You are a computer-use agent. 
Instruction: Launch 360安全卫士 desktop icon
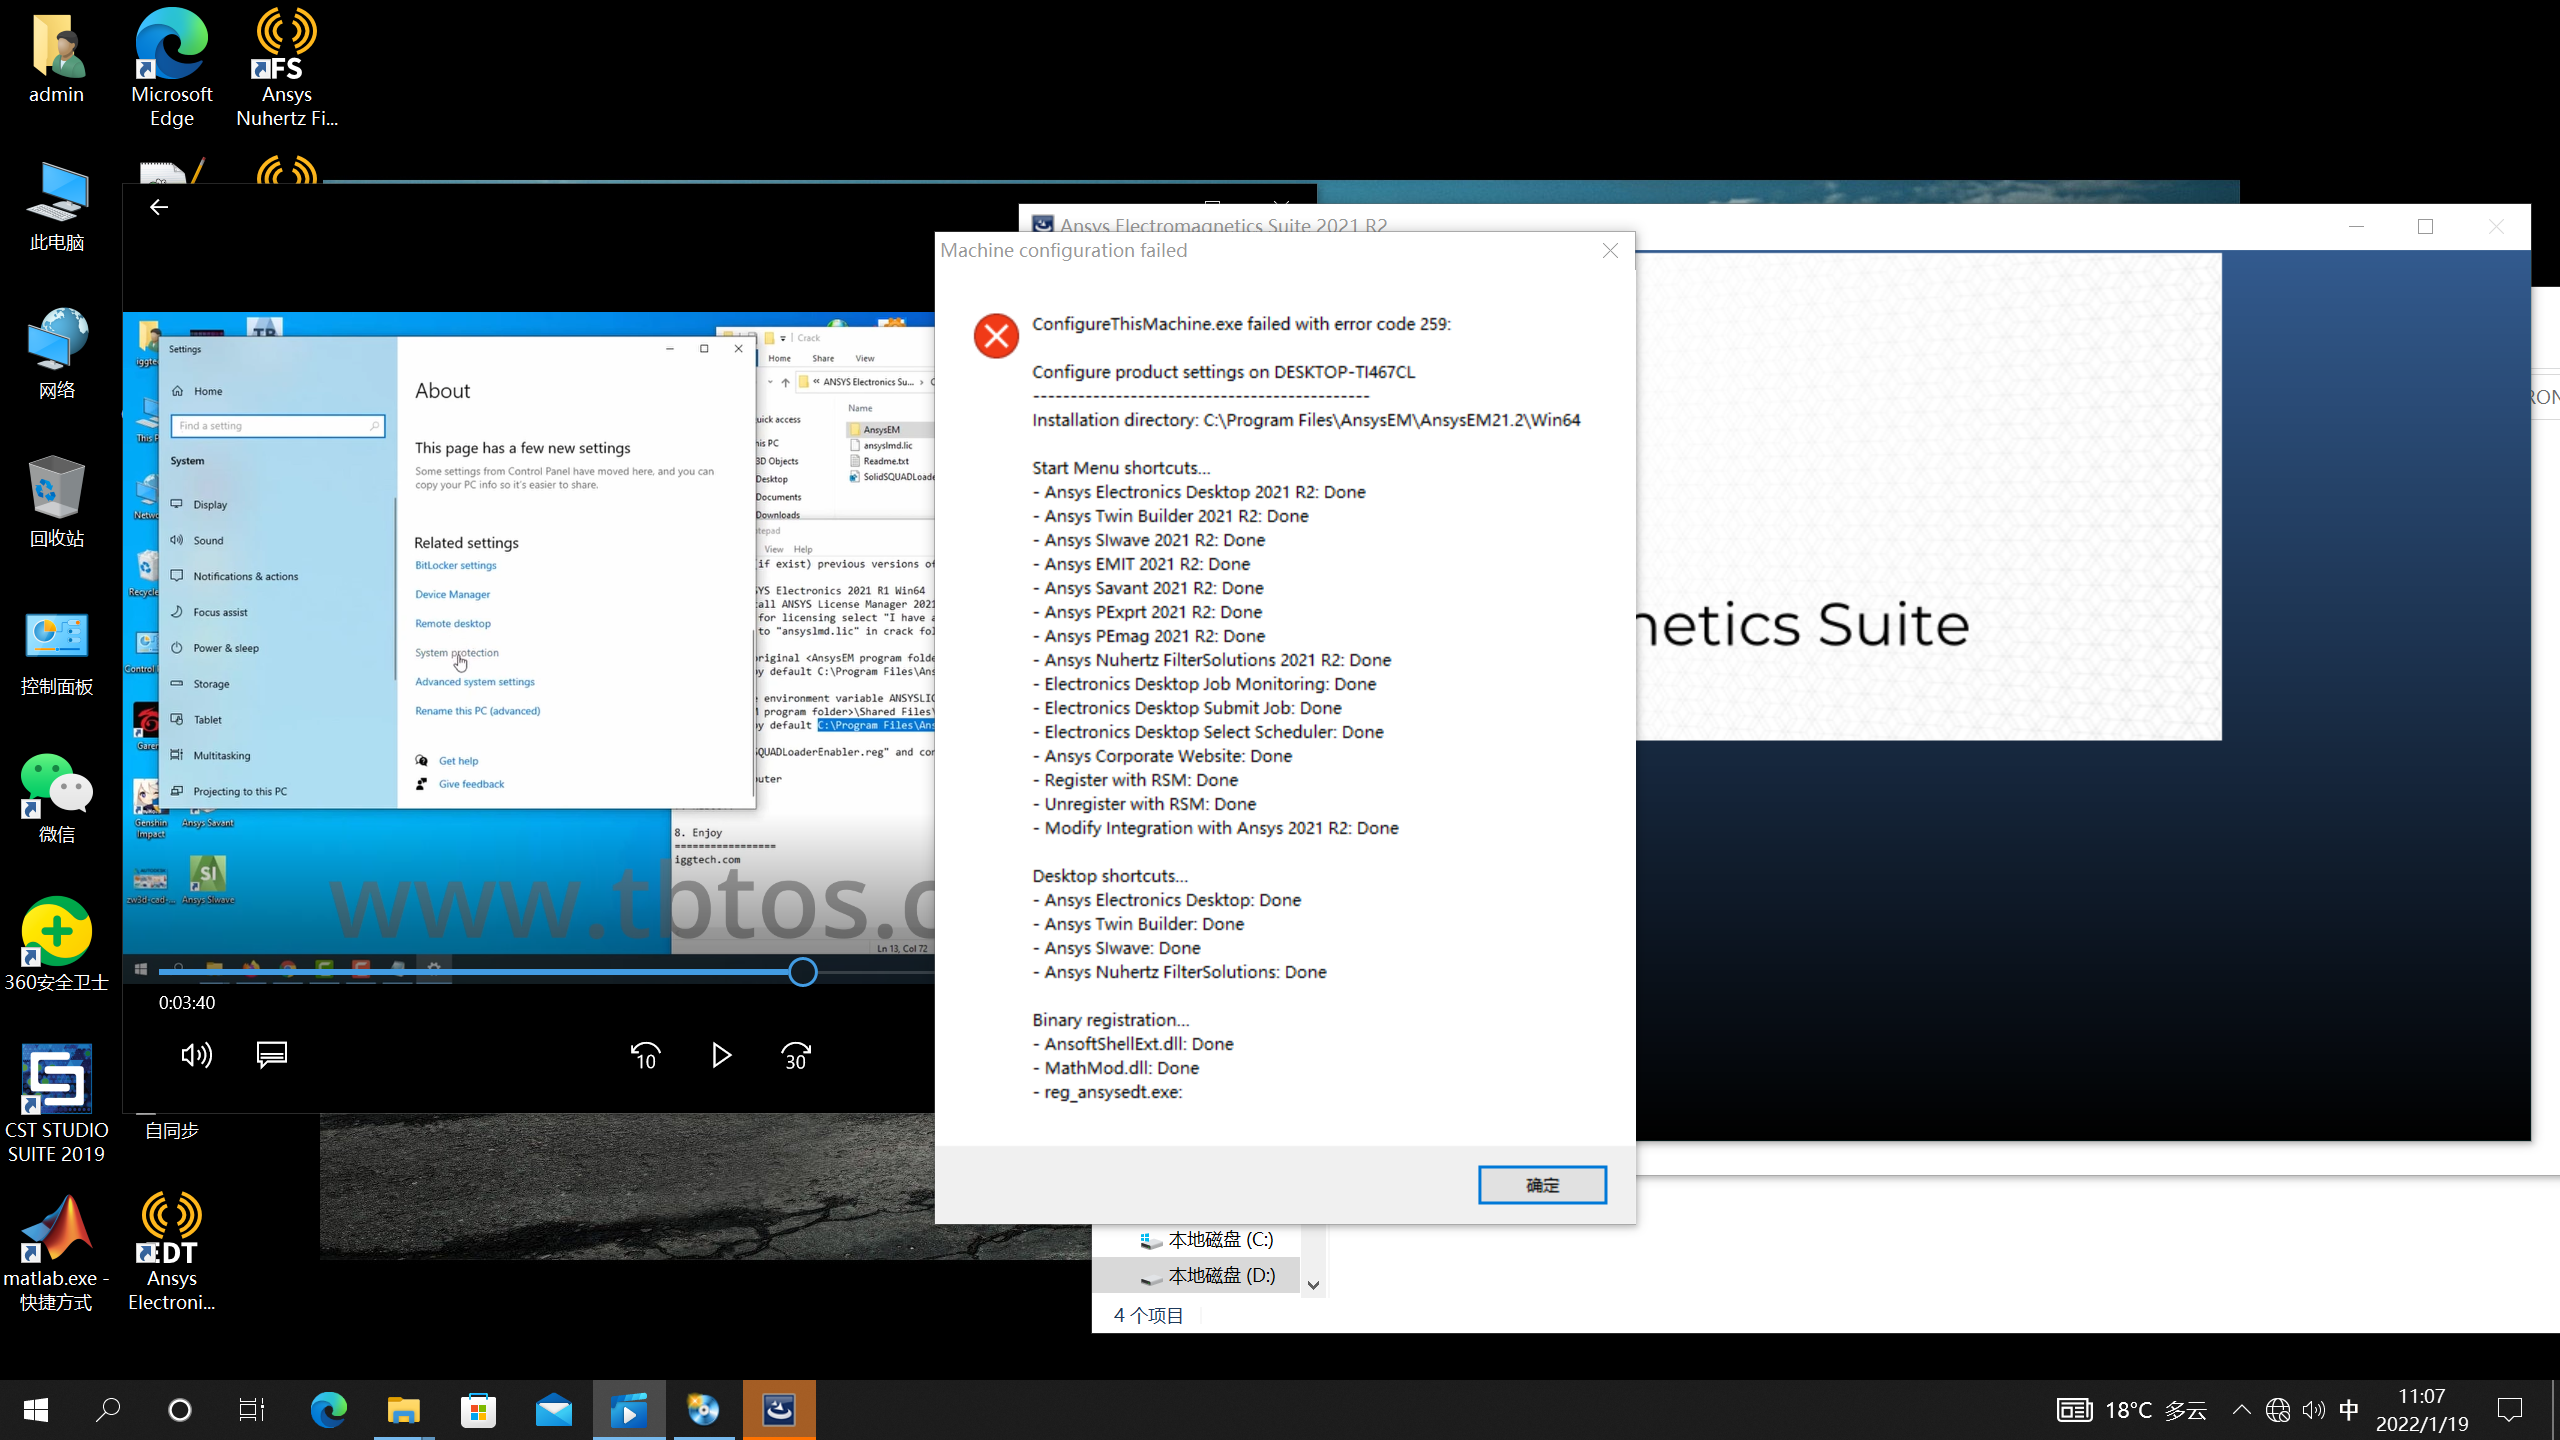(56, 946)
